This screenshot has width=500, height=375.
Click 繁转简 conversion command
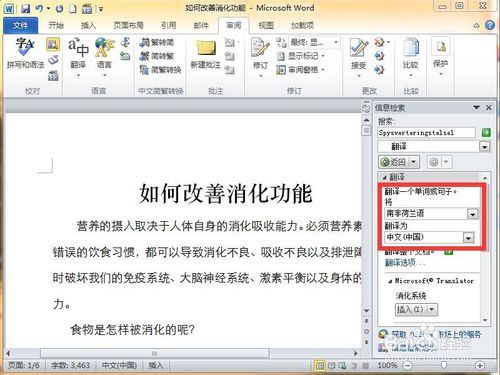(157, 42)
